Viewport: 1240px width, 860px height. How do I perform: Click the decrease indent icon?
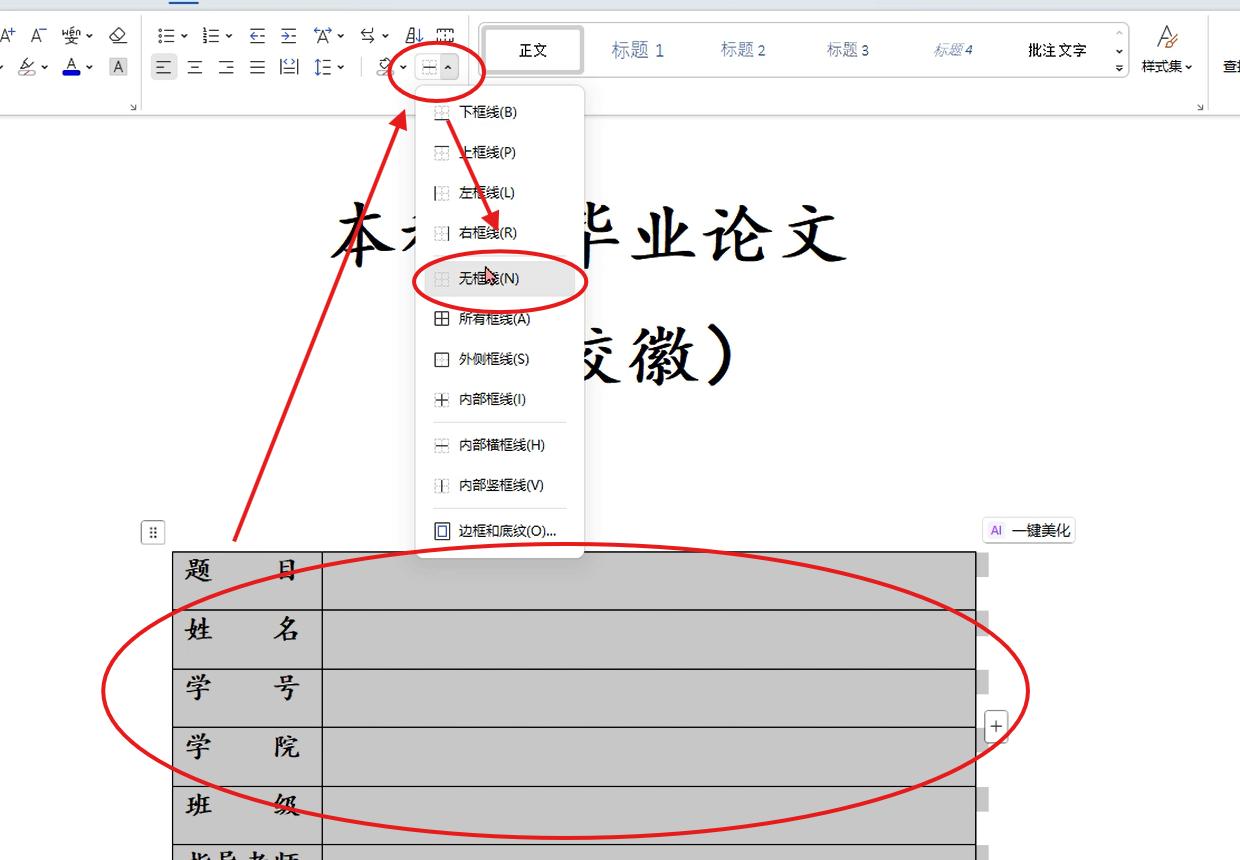coord(257,35)
